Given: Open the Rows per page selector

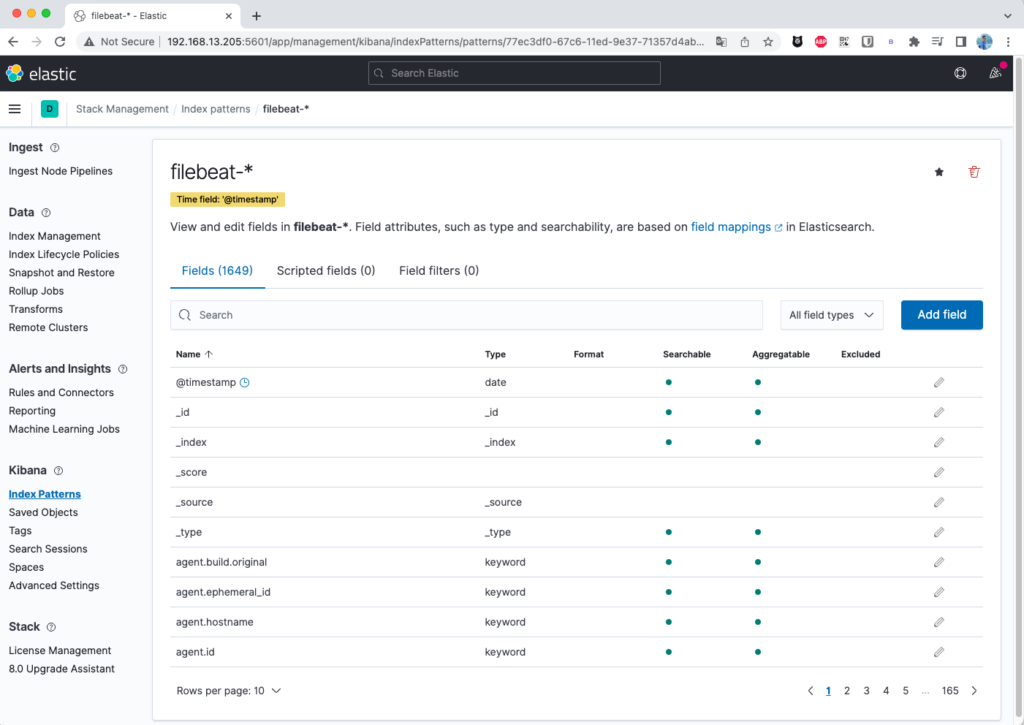Looking at the screenshot, I should (x=229, y=690).
